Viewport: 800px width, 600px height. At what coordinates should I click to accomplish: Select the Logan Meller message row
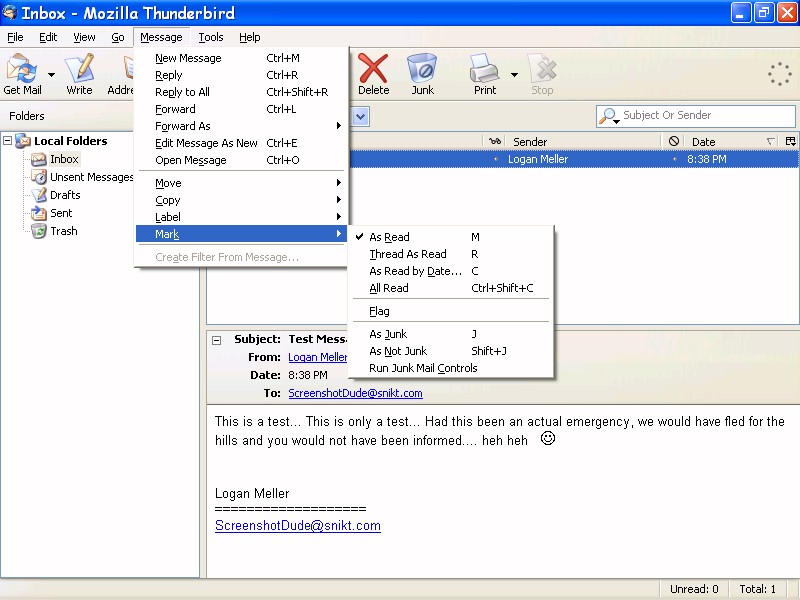pos(573,159)
